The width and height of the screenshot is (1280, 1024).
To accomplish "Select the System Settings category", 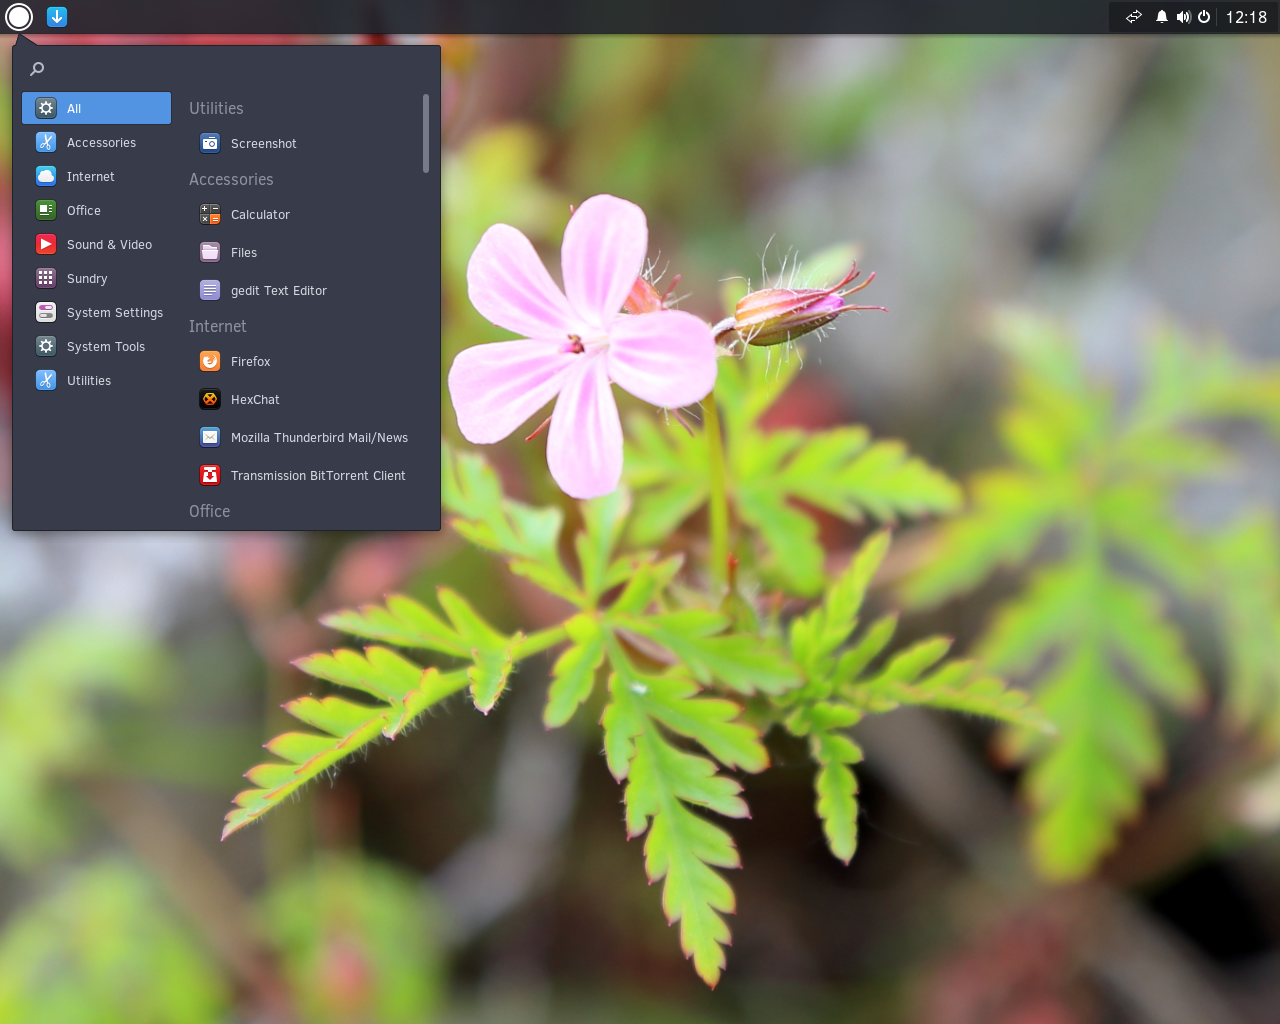I will [96, 312].
